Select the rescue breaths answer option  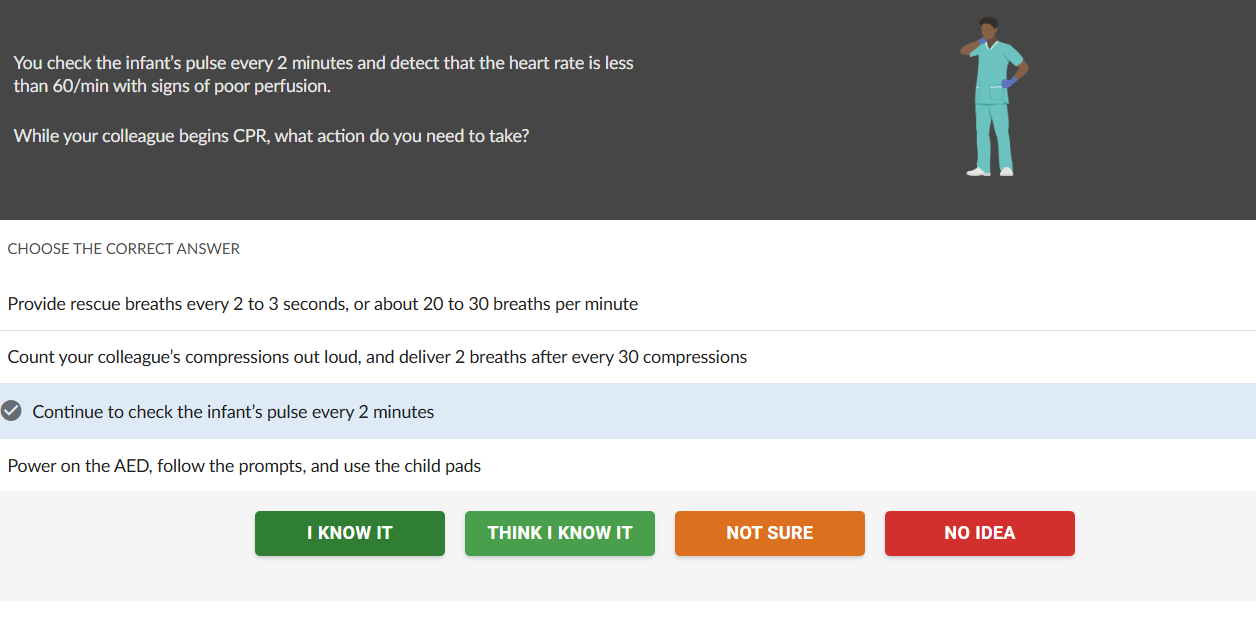[323, 304]
